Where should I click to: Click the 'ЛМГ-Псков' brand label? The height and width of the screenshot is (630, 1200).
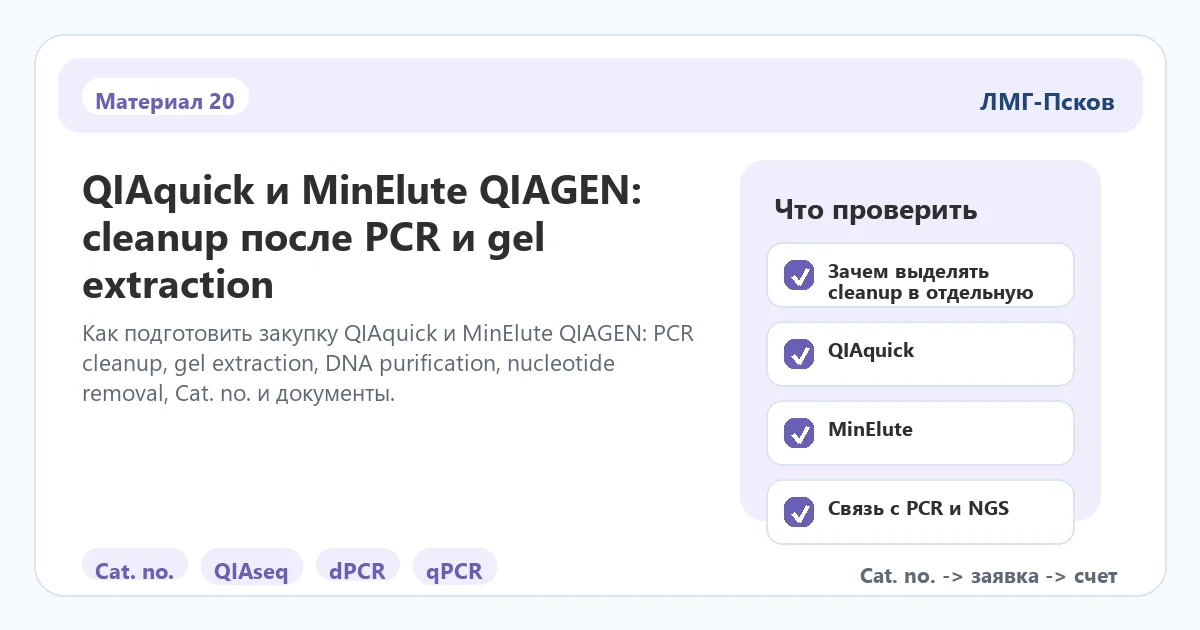click(1047, 101)
